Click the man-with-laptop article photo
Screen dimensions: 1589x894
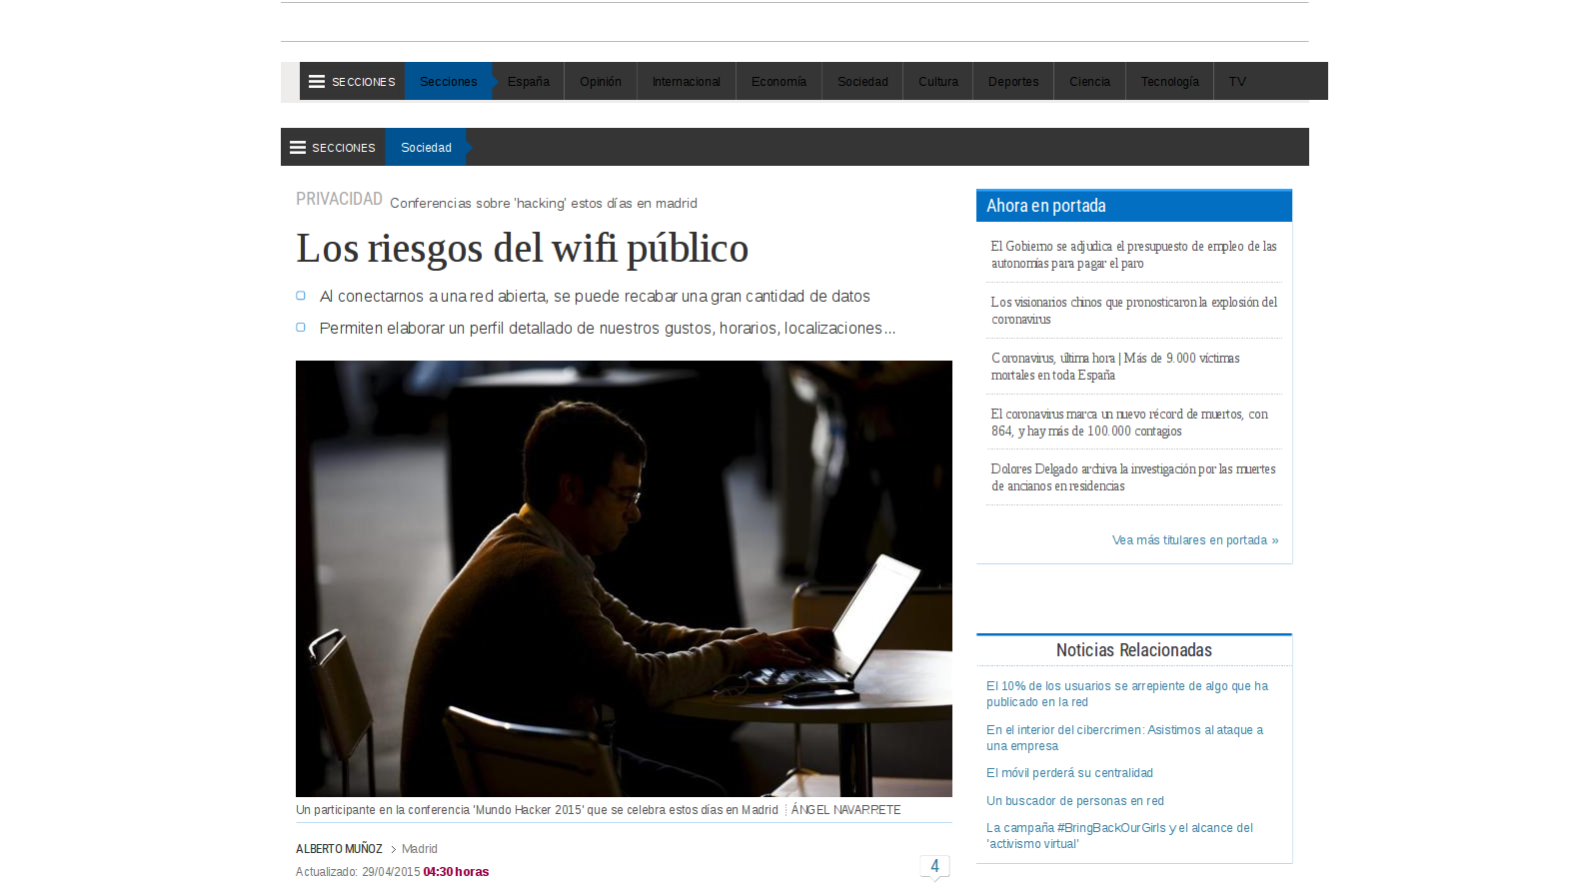point(623,578)
